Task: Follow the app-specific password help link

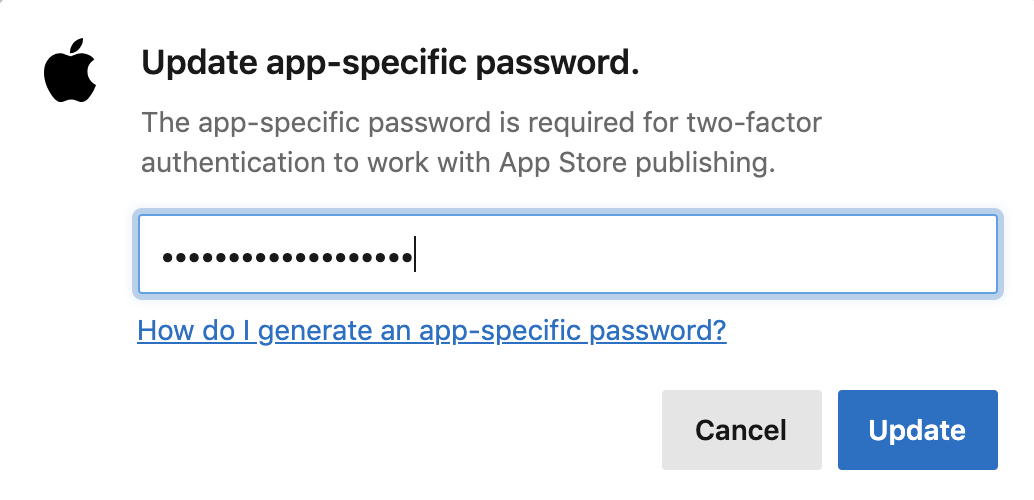Action: [x=432, y=330]
